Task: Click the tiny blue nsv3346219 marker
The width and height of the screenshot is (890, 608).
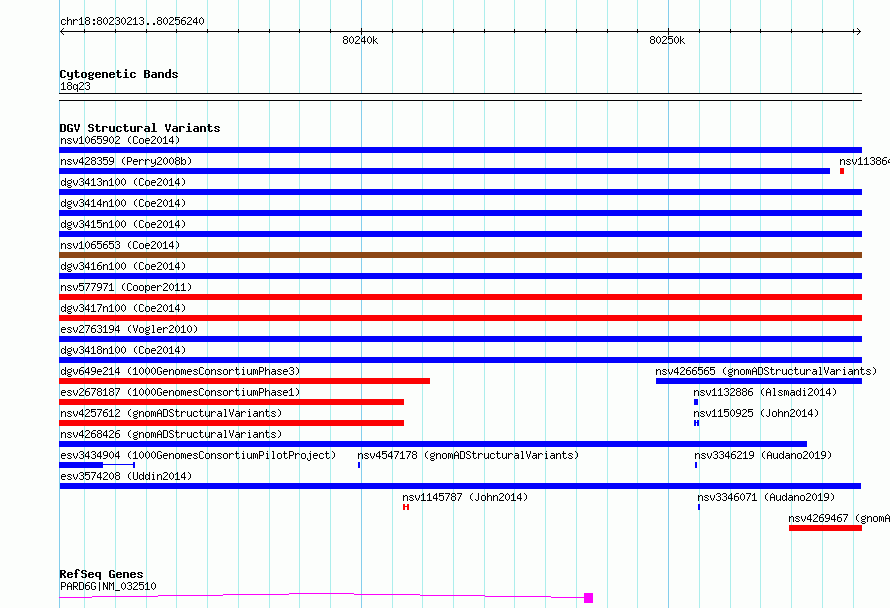Action: point(696,465)
